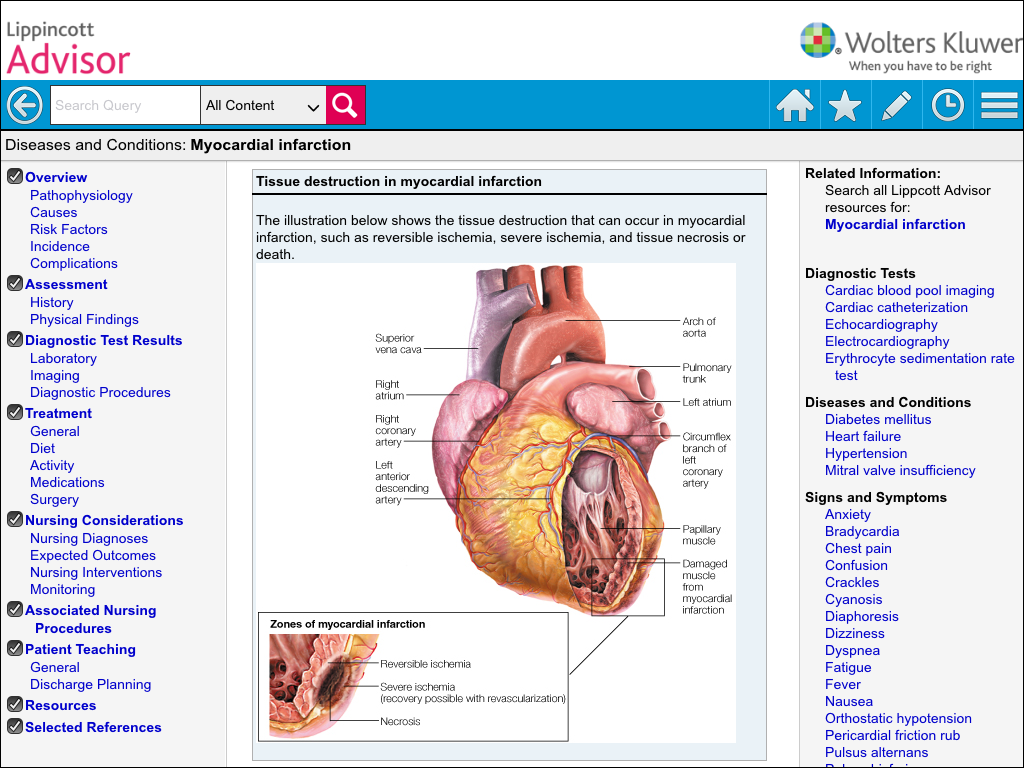
Task: Open the All Content dropdown
Action: click(263, 105)
